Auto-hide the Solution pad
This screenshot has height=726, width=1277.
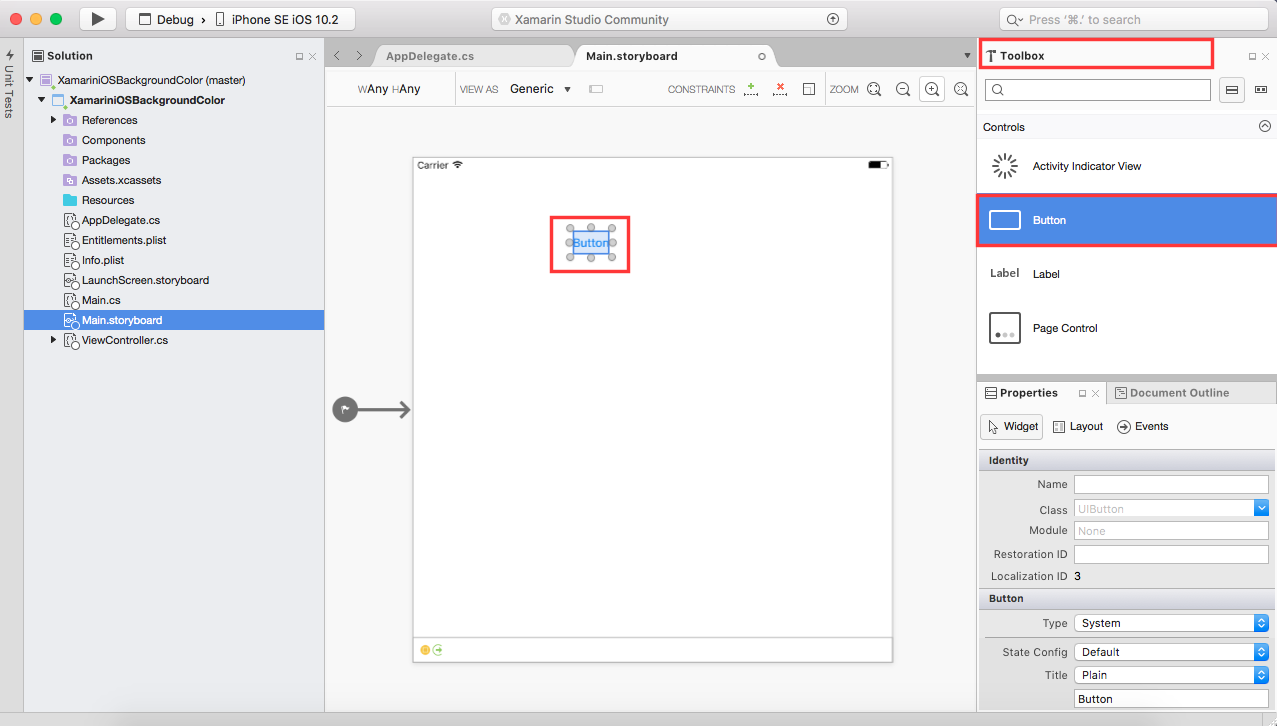tap(299, 57)
